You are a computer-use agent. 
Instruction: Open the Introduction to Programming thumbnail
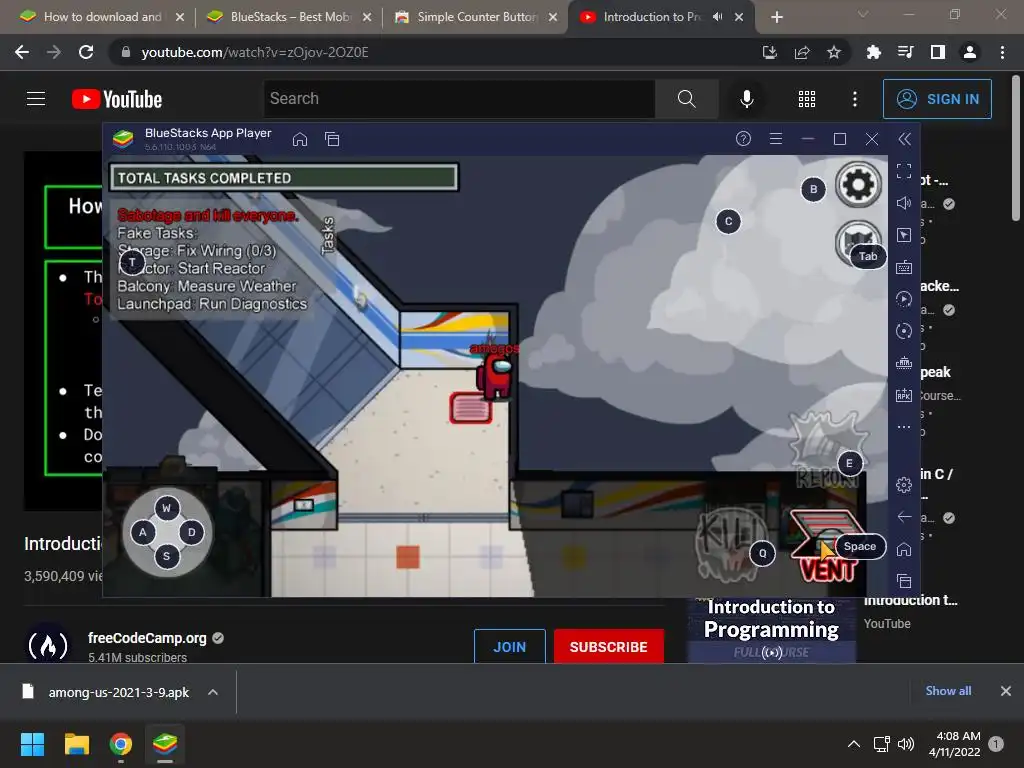771,629
